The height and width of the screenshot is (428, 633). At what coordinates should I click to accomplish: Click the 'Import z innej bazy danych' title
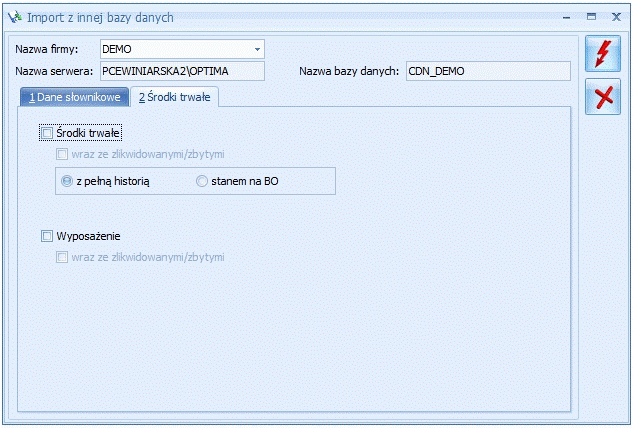[x=100, y=17]
